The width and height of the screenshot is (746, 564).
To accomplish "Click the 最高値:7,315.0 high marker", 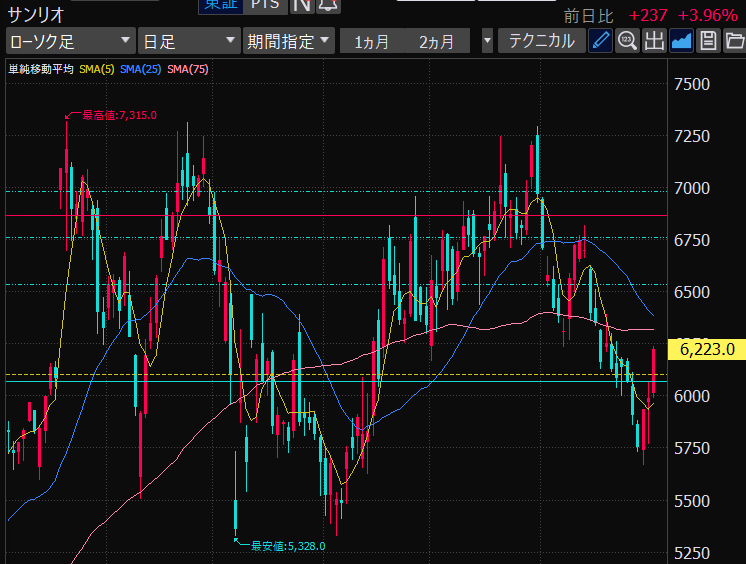I will tap(119, 115).
